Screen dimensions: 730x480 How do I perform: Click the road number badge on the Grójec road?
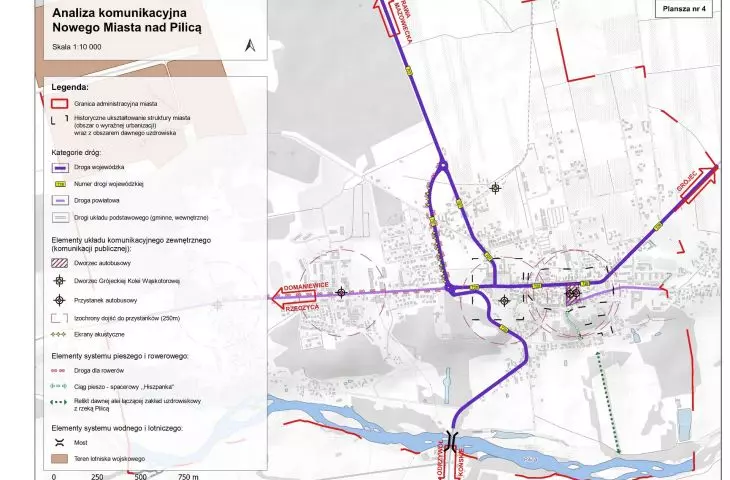point(657,227)
